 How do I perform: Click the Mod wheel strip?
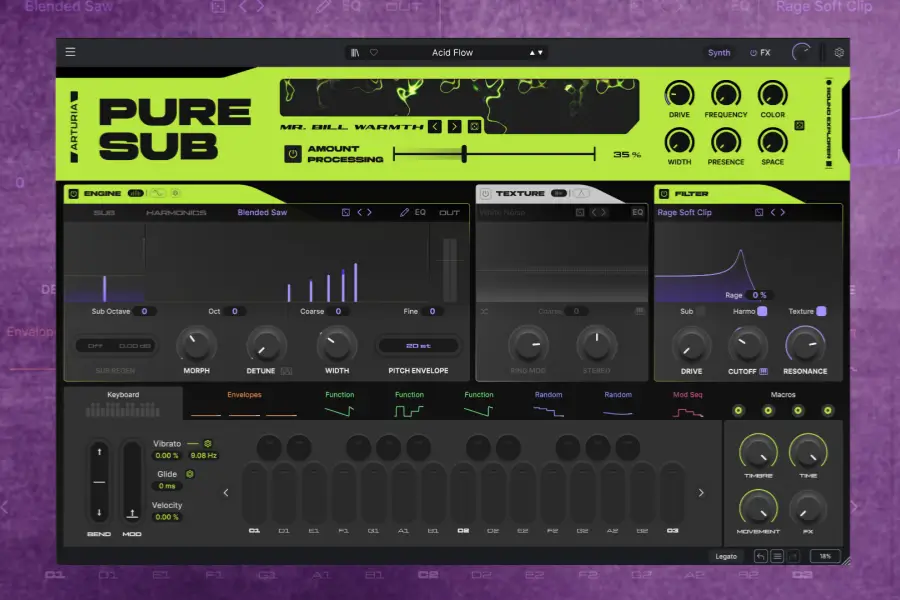click(131, 481)
